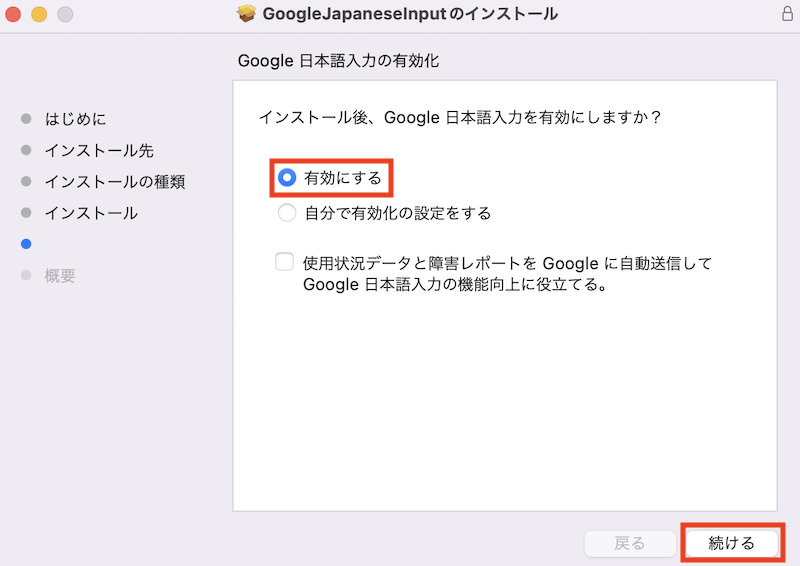The height and width of the screenshot is (566, 800).
Task: Click the 自分で有効化の設定をする label text
Action: click(x=398, y=213)
